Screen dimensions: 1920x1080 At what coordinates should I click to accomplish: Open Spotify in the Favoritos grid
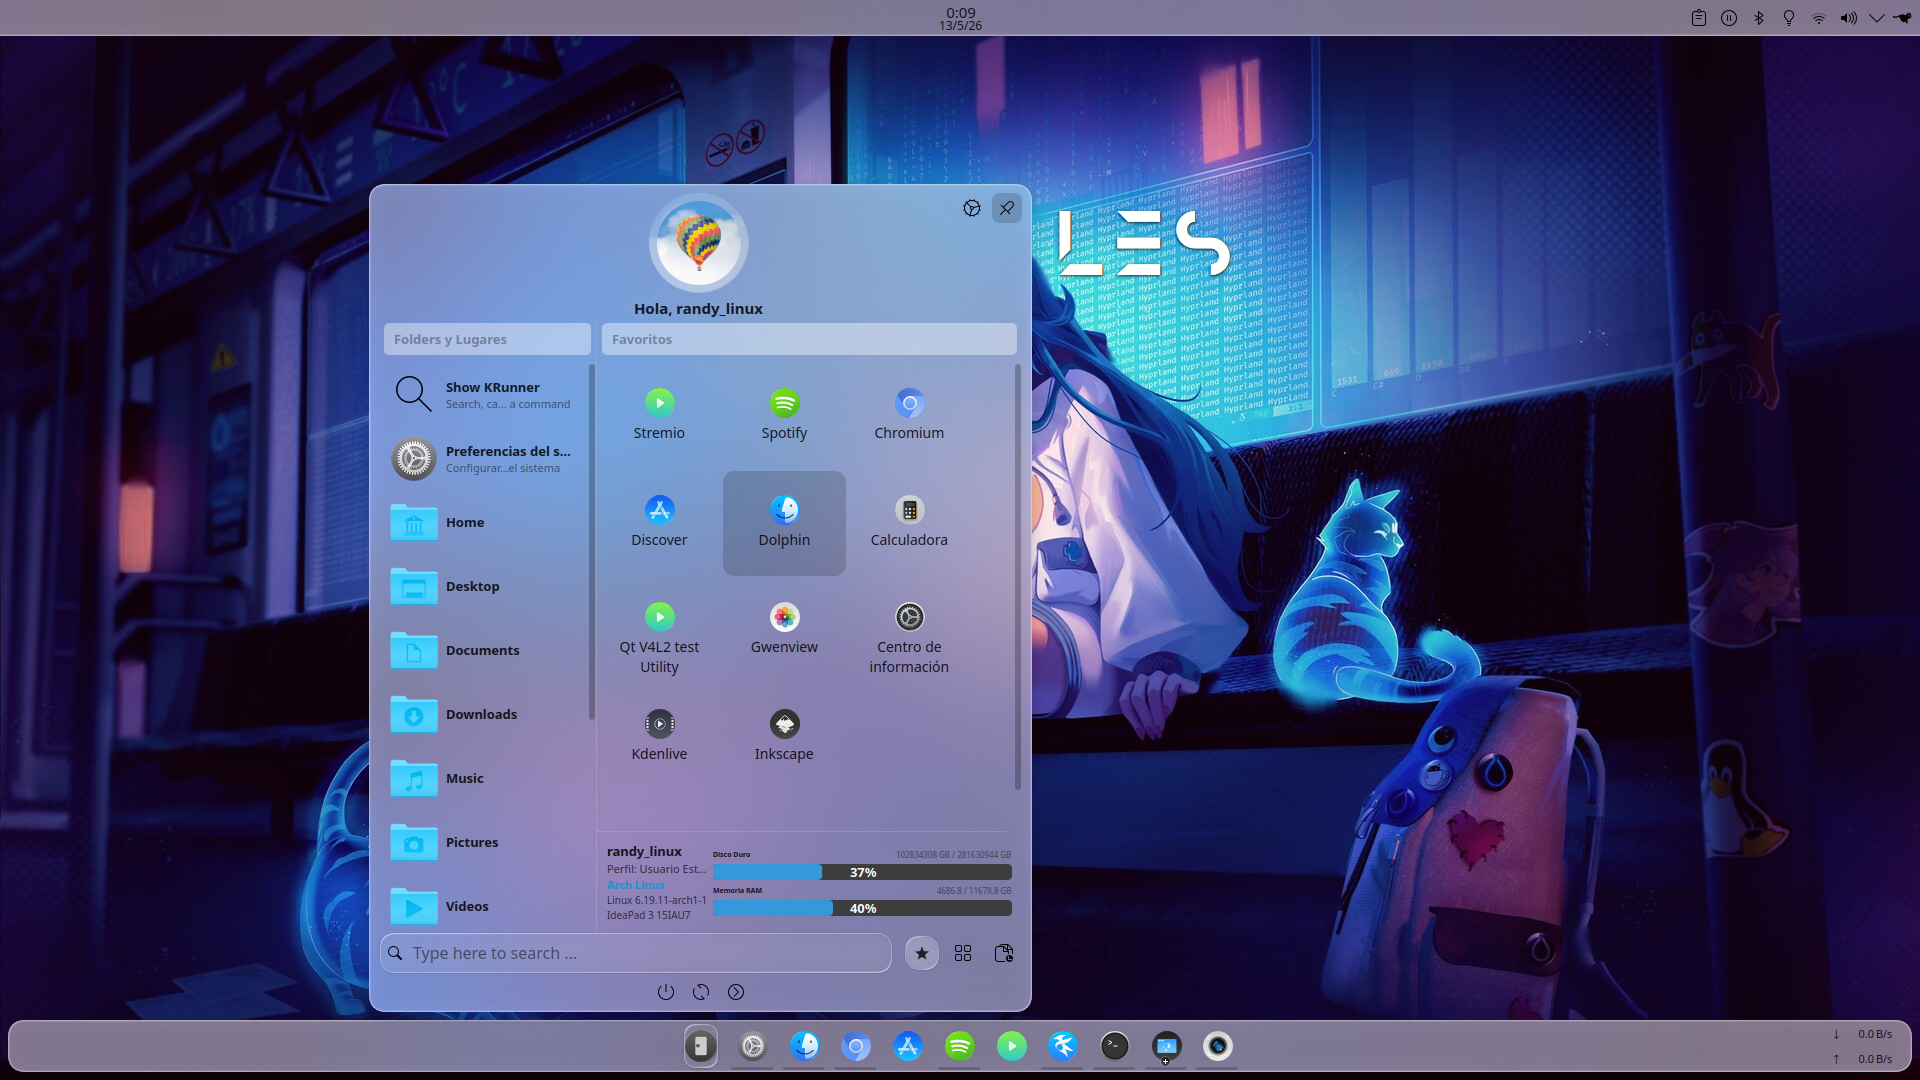coord(784,415)
